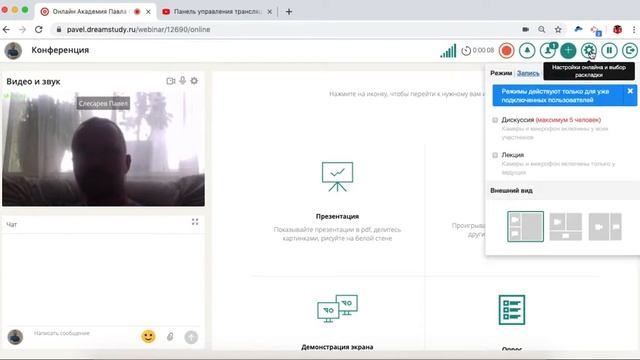Click the green plus button
The height and width of the screenshot is (360, 640).
click(568, 51)
